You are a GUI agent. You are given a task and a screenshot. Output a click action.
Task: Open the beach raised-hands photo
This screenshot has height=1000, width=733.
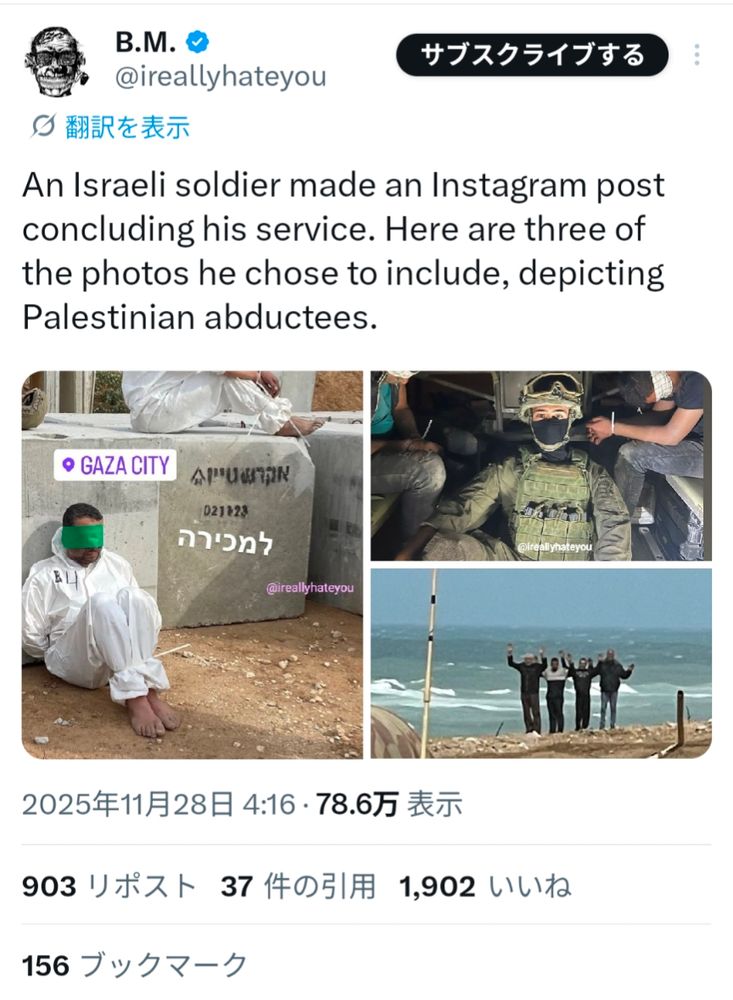541,663
